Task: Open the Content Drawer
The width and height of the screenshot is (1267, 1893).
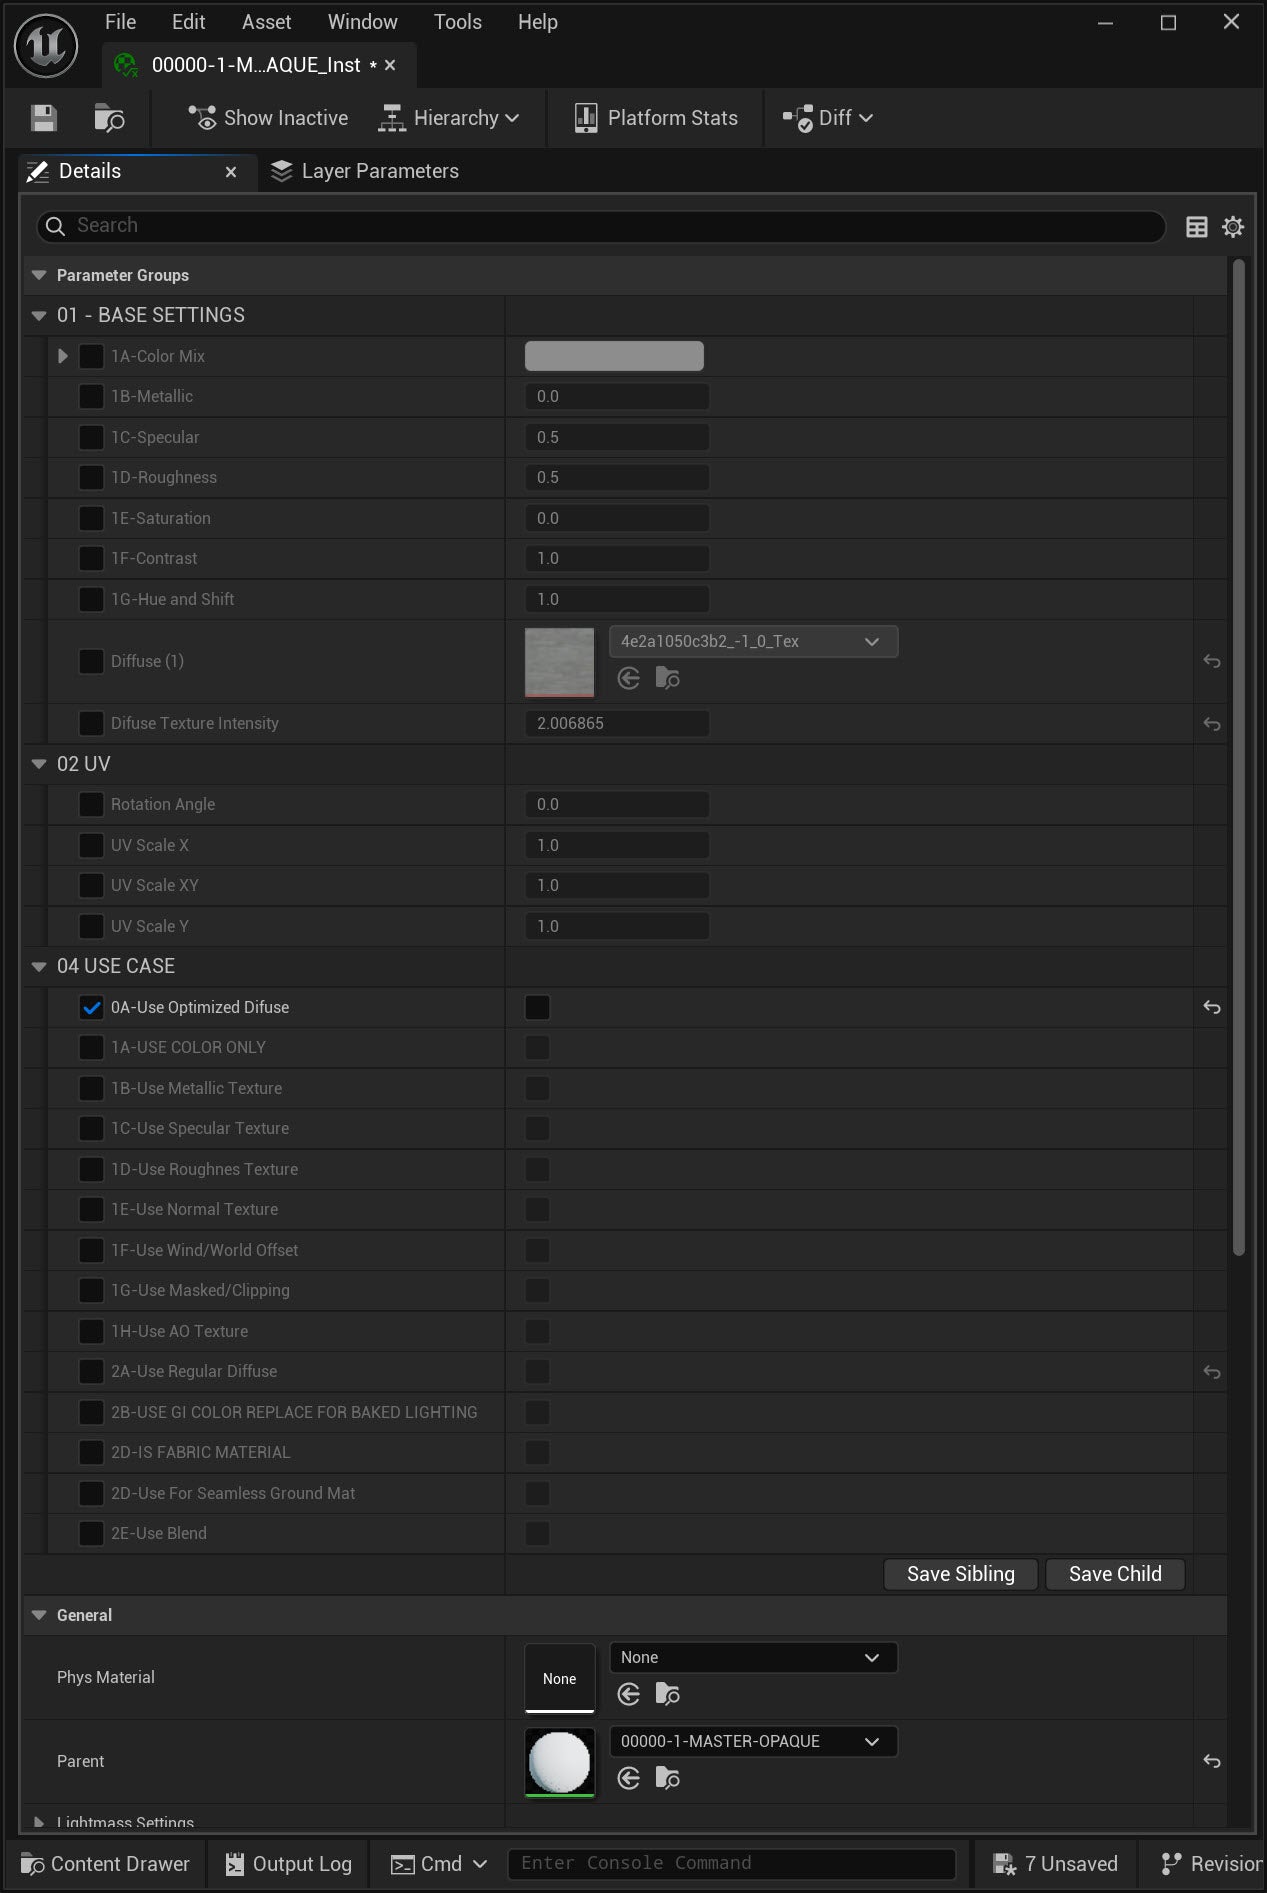Action: [x=105, y=1864]
